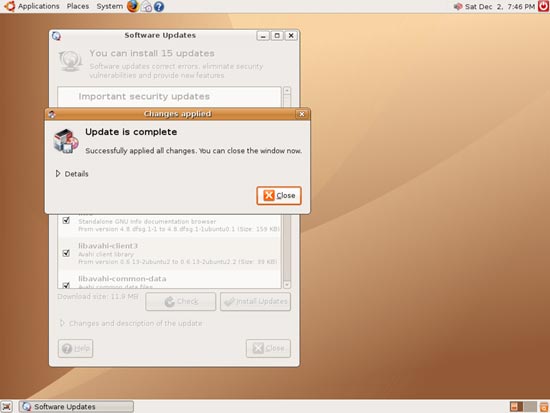Click the update globe icon in Software Updates
The width and height of the screenshot is (550, 413).
click(x=71, y=60)
